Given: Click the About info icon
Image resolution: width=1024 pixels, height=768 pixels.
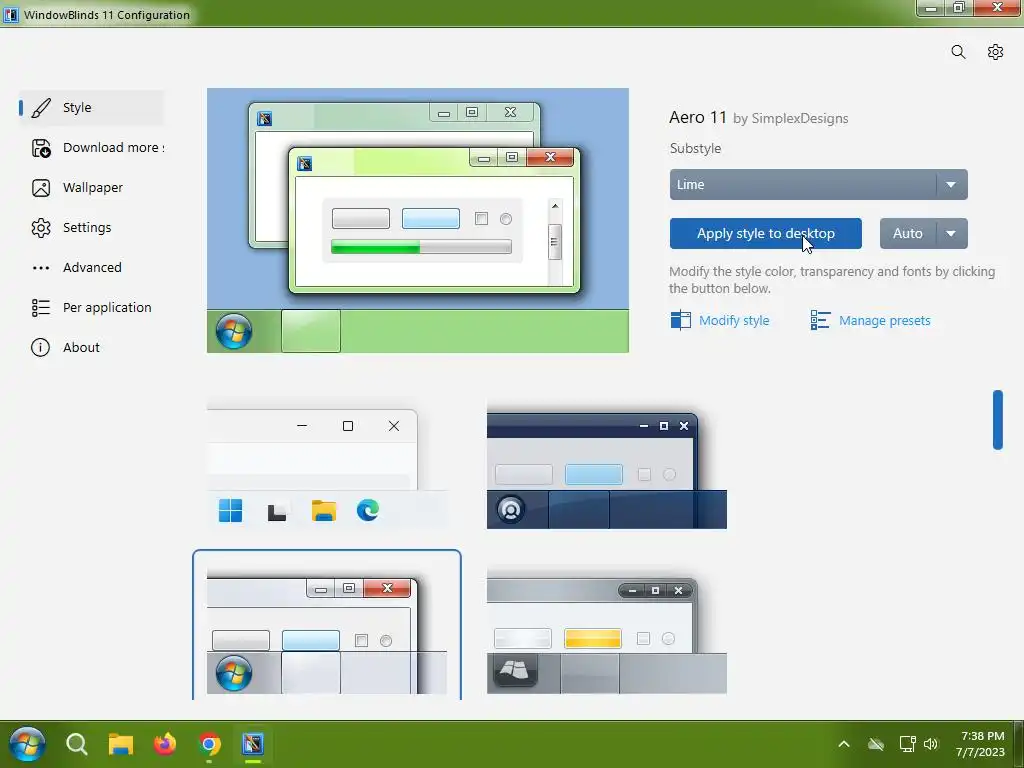Looking at the screenshot, I should pyautogui.click(x=40, y=347).
